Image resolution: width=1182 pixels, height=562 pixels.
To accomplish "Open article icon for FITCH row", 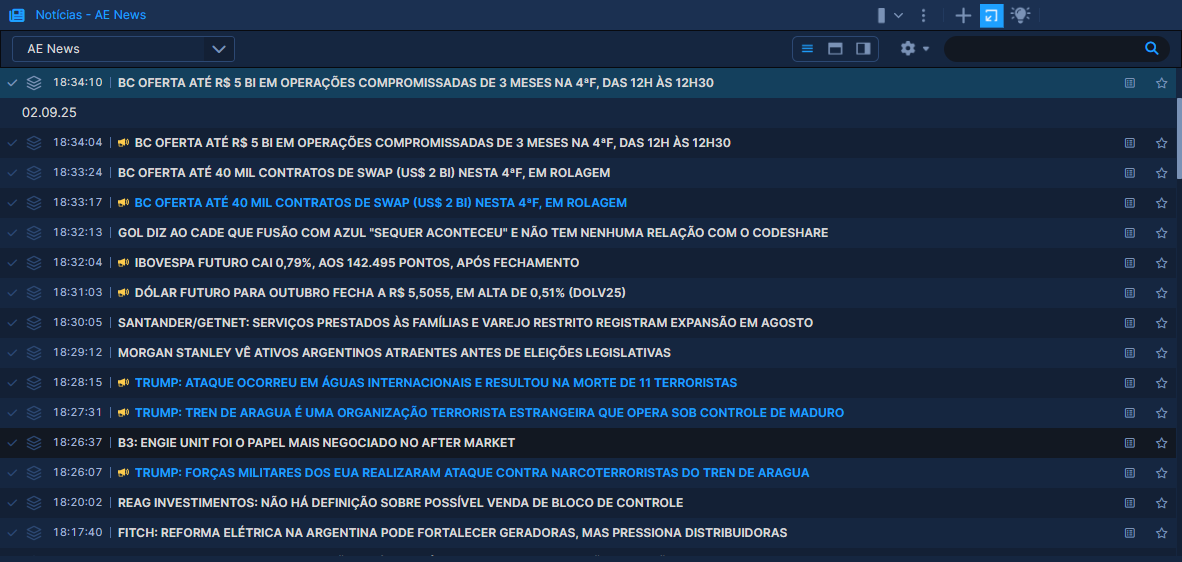I will 1129,533.
